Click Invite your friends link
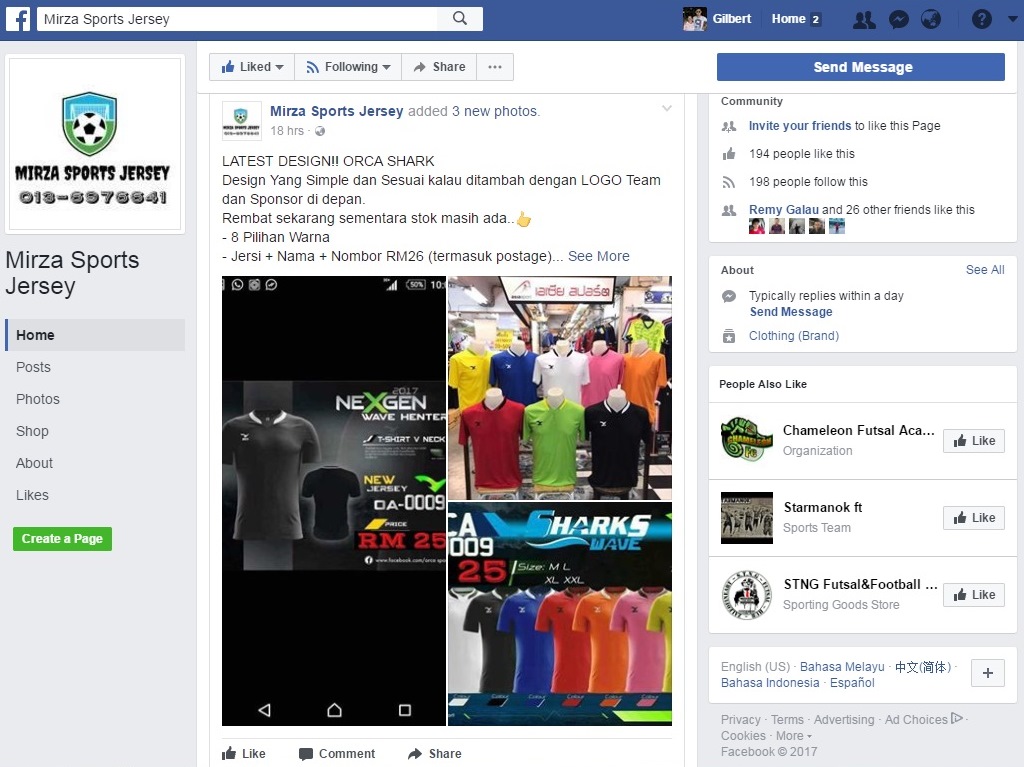This screenshot has width=1024, height=767. 800,125
